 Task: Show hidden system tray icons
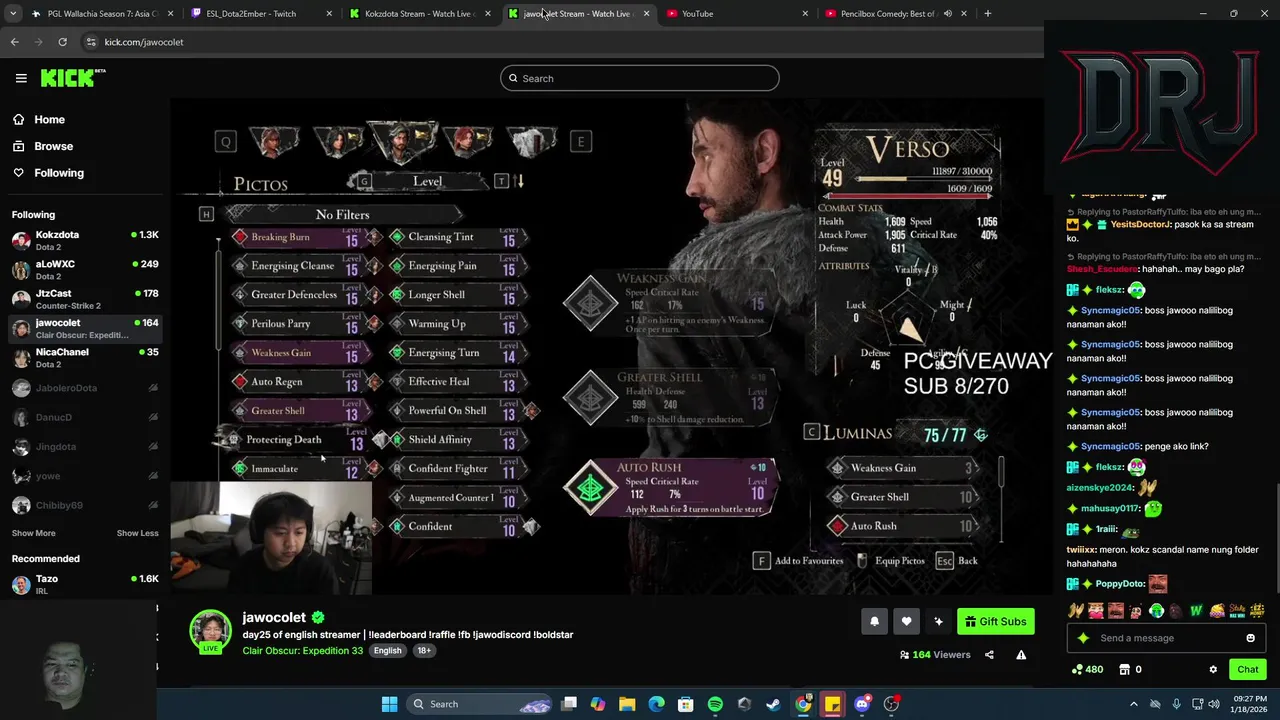click(x=1133, y=704)
